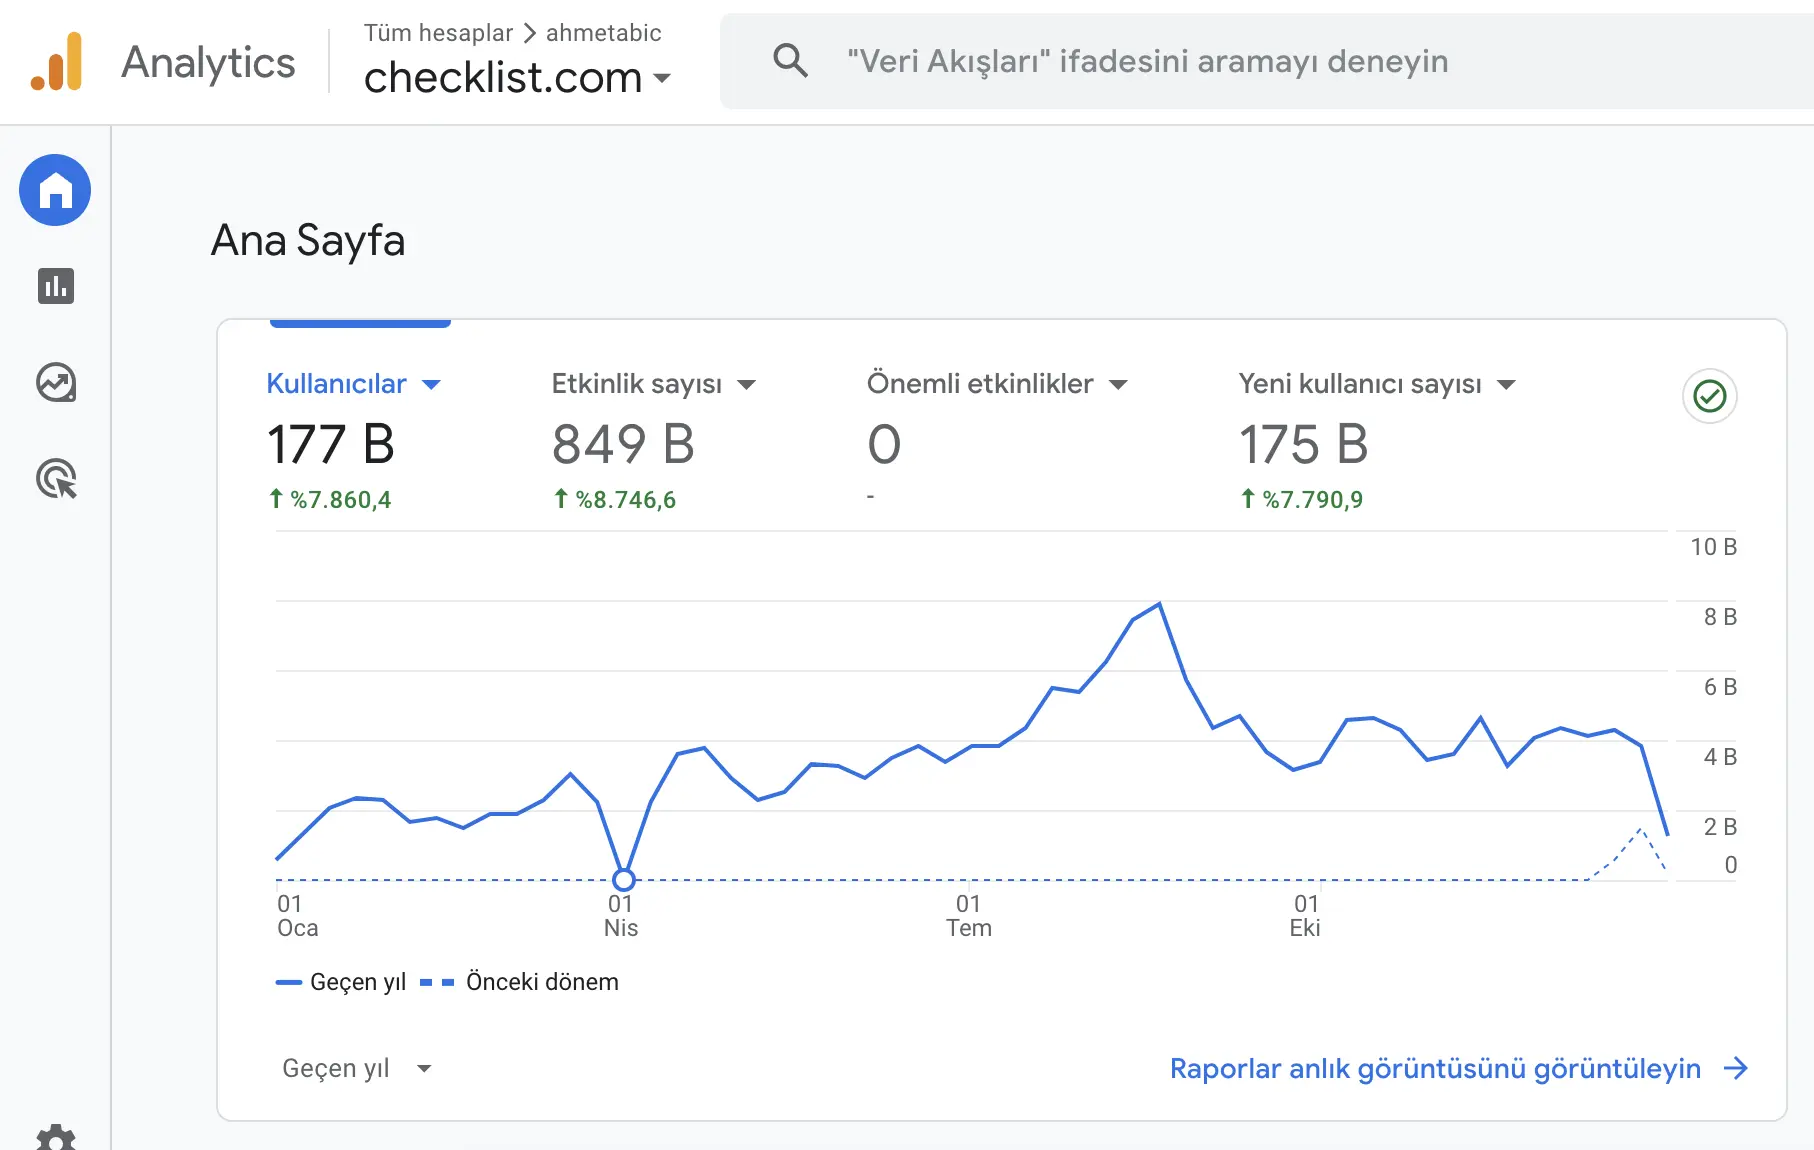Click the Google Analytics logo
The height and width of the screenshot is (1150, 1814).
pos(56,62)
